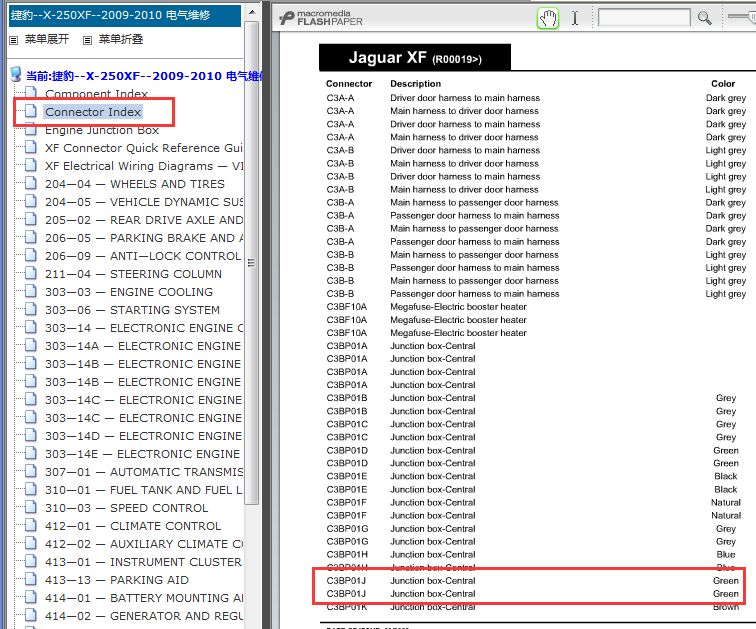Click the page icon beside 303-14E entry
The height and width of the screenshot is (629, 756).
pos(31,453)
